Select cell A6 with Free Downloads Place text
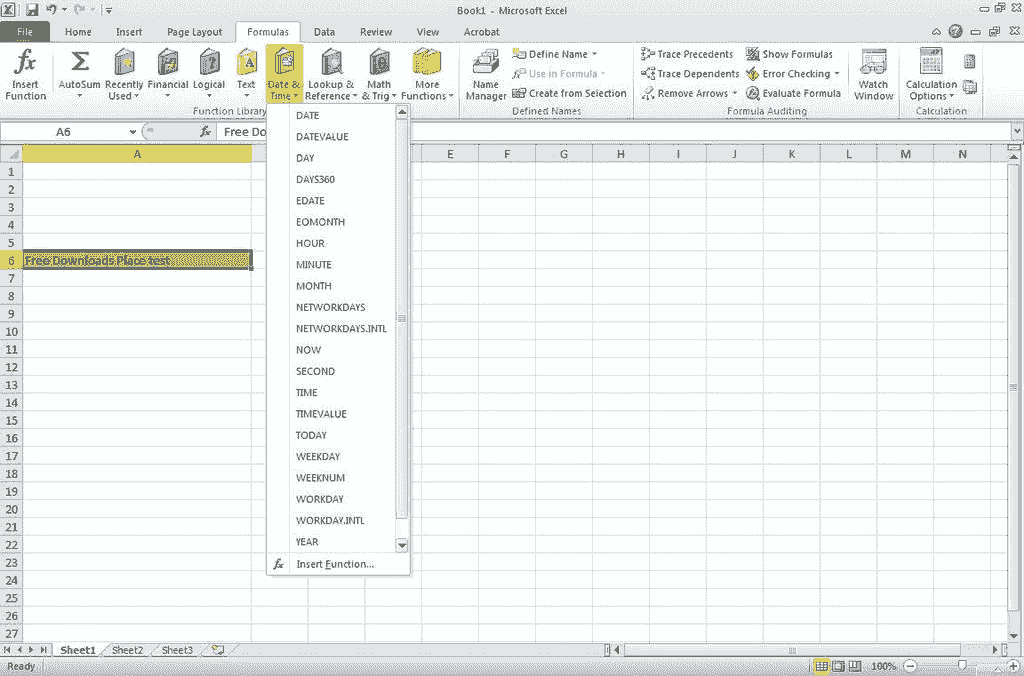Screen dimensions: 1024x676 137,261
